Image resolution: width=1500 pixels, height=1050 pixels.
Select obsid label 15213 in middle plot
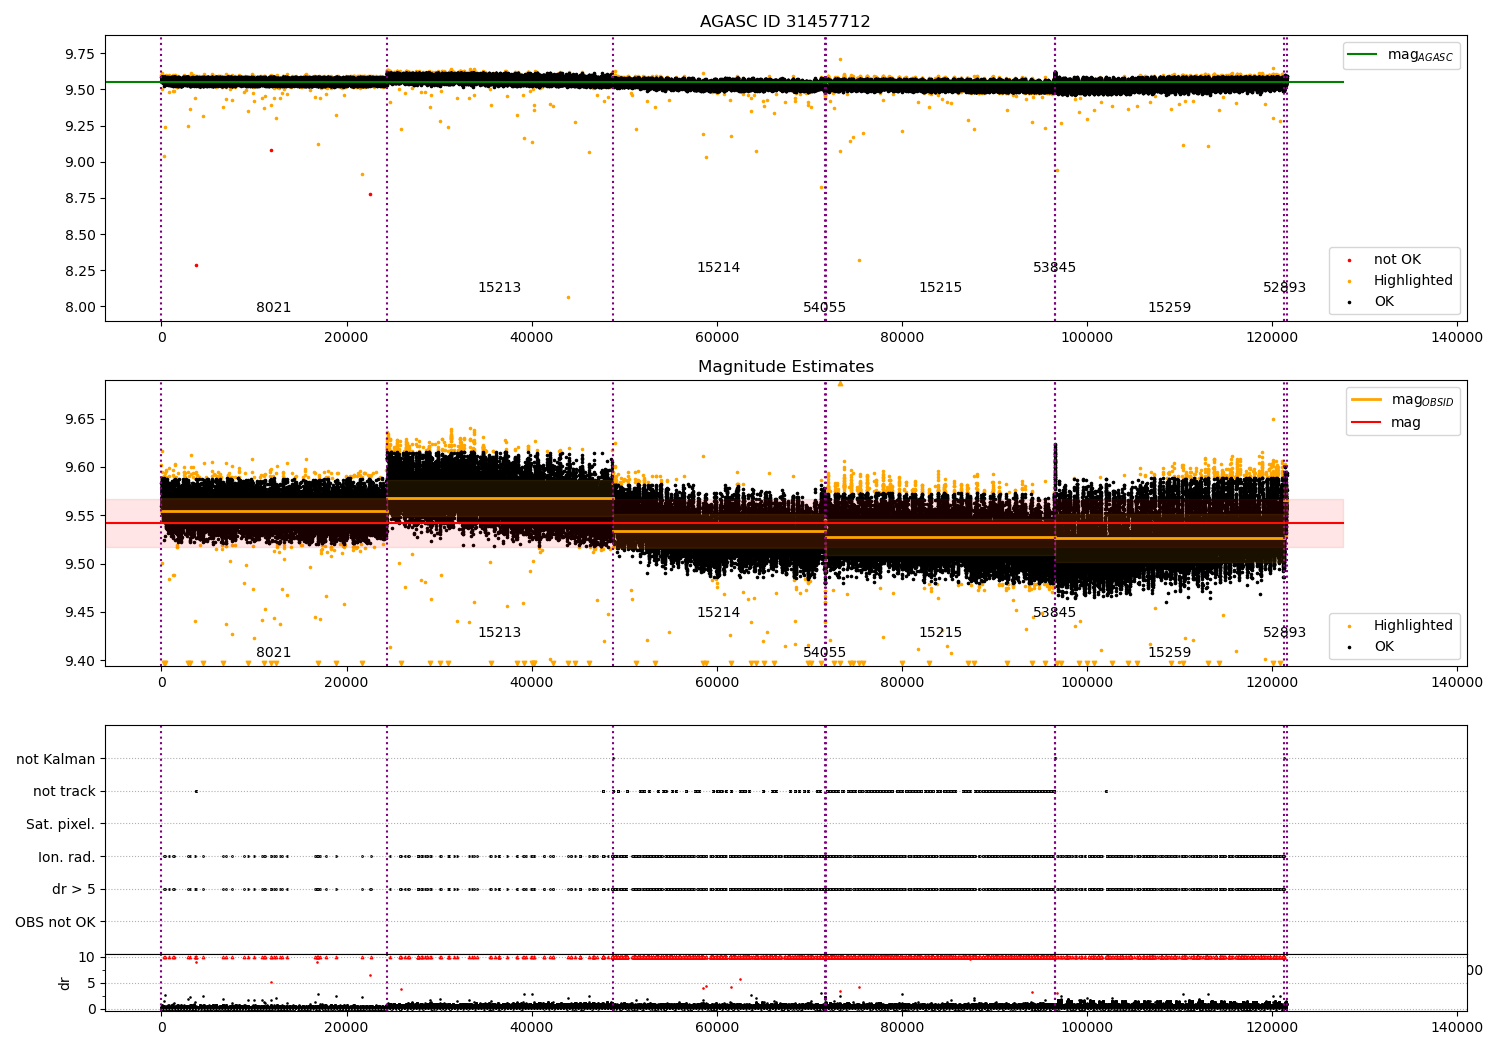pos(499,633)
